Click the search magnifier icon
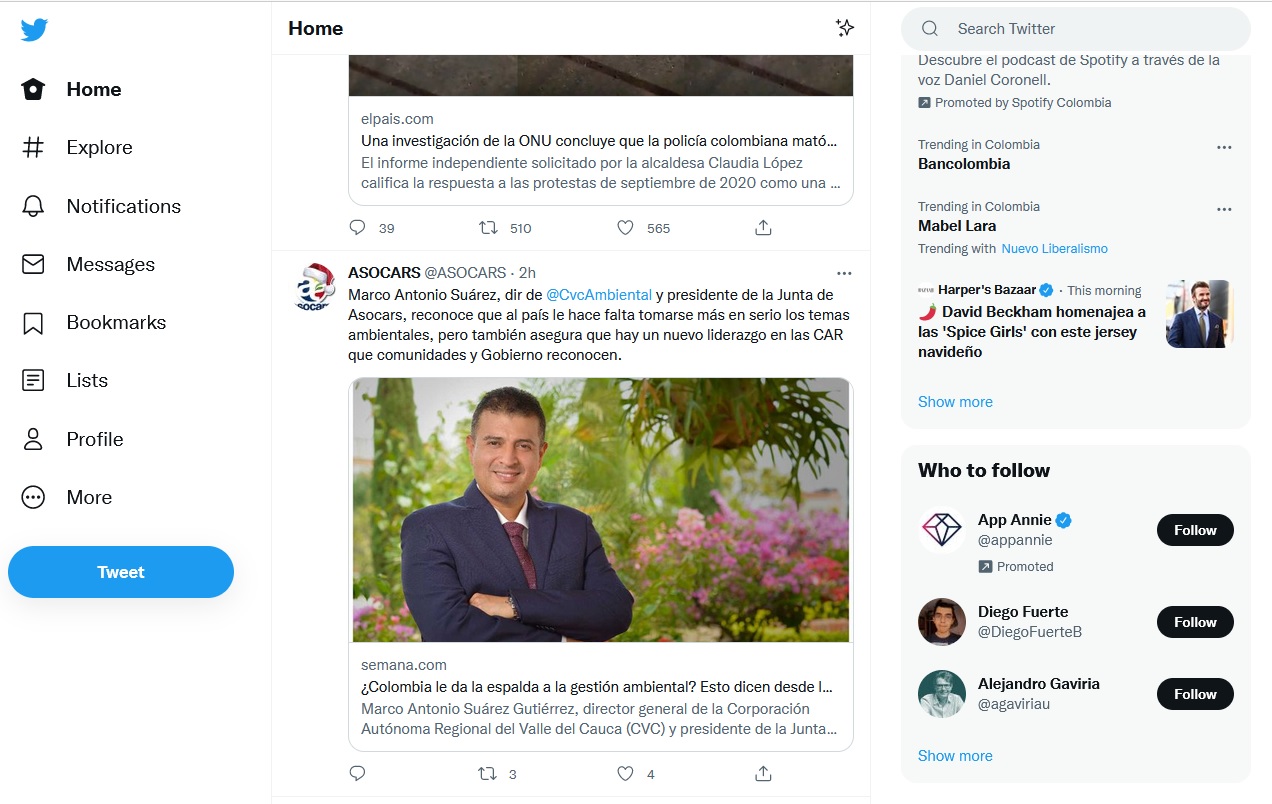 point(930,29)
